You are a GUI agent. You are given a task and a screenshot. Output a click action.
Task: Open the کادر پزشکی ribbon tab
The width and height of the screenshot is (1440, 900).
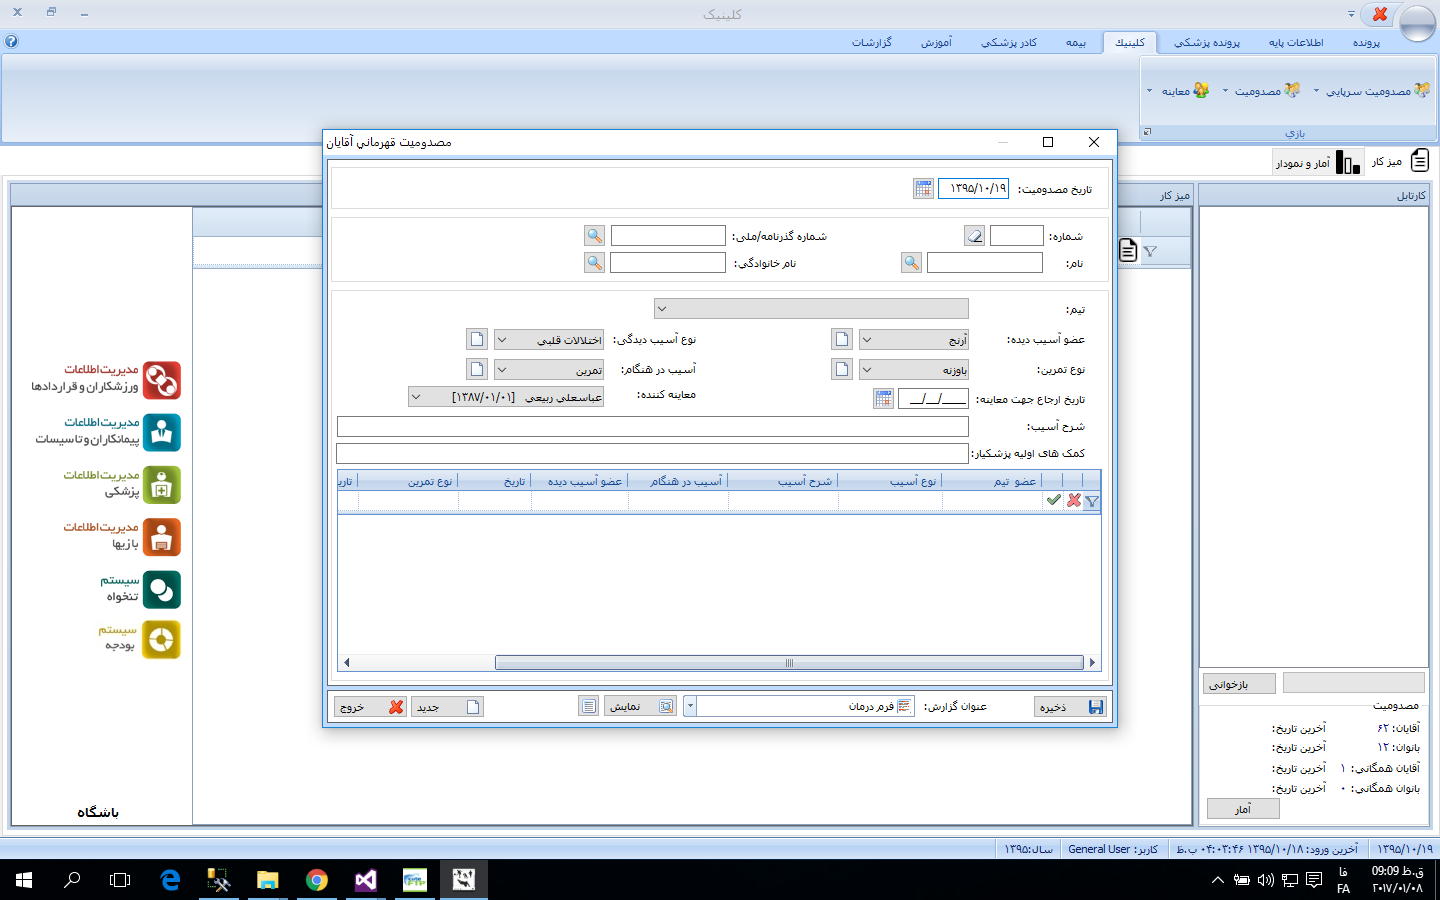point(1008,42)
